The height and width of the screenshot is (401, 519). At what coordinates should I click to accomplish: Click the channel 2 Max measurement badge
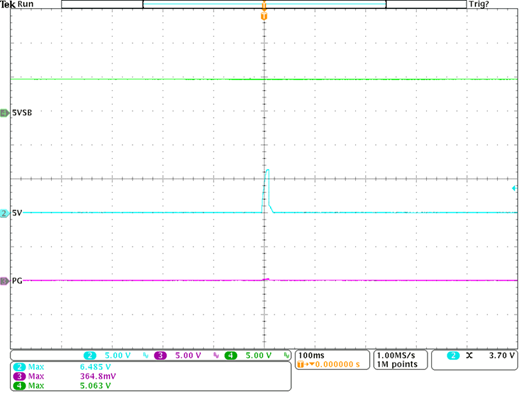coord(19,367)
